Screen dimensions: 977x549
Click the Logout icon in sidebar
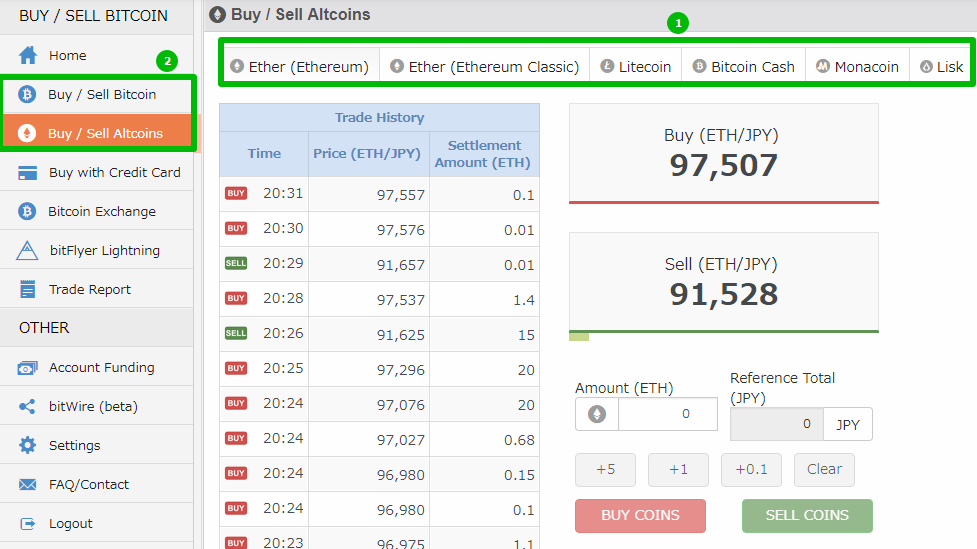coord(28,523)
